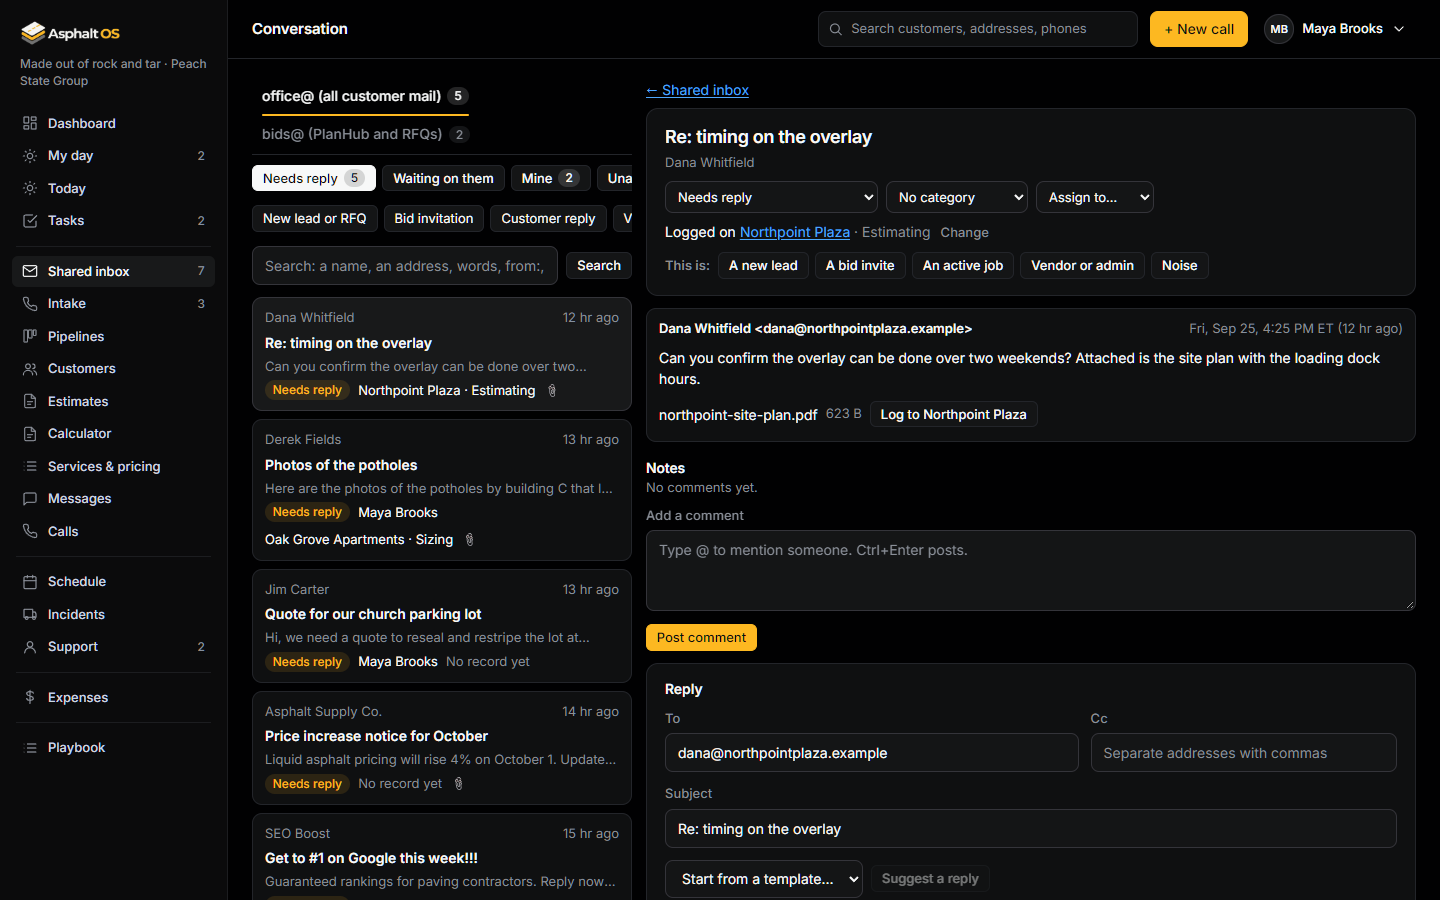Expand the Maya Brooks account chevron
The image size is (1440, 900).
pos(1399,29)
